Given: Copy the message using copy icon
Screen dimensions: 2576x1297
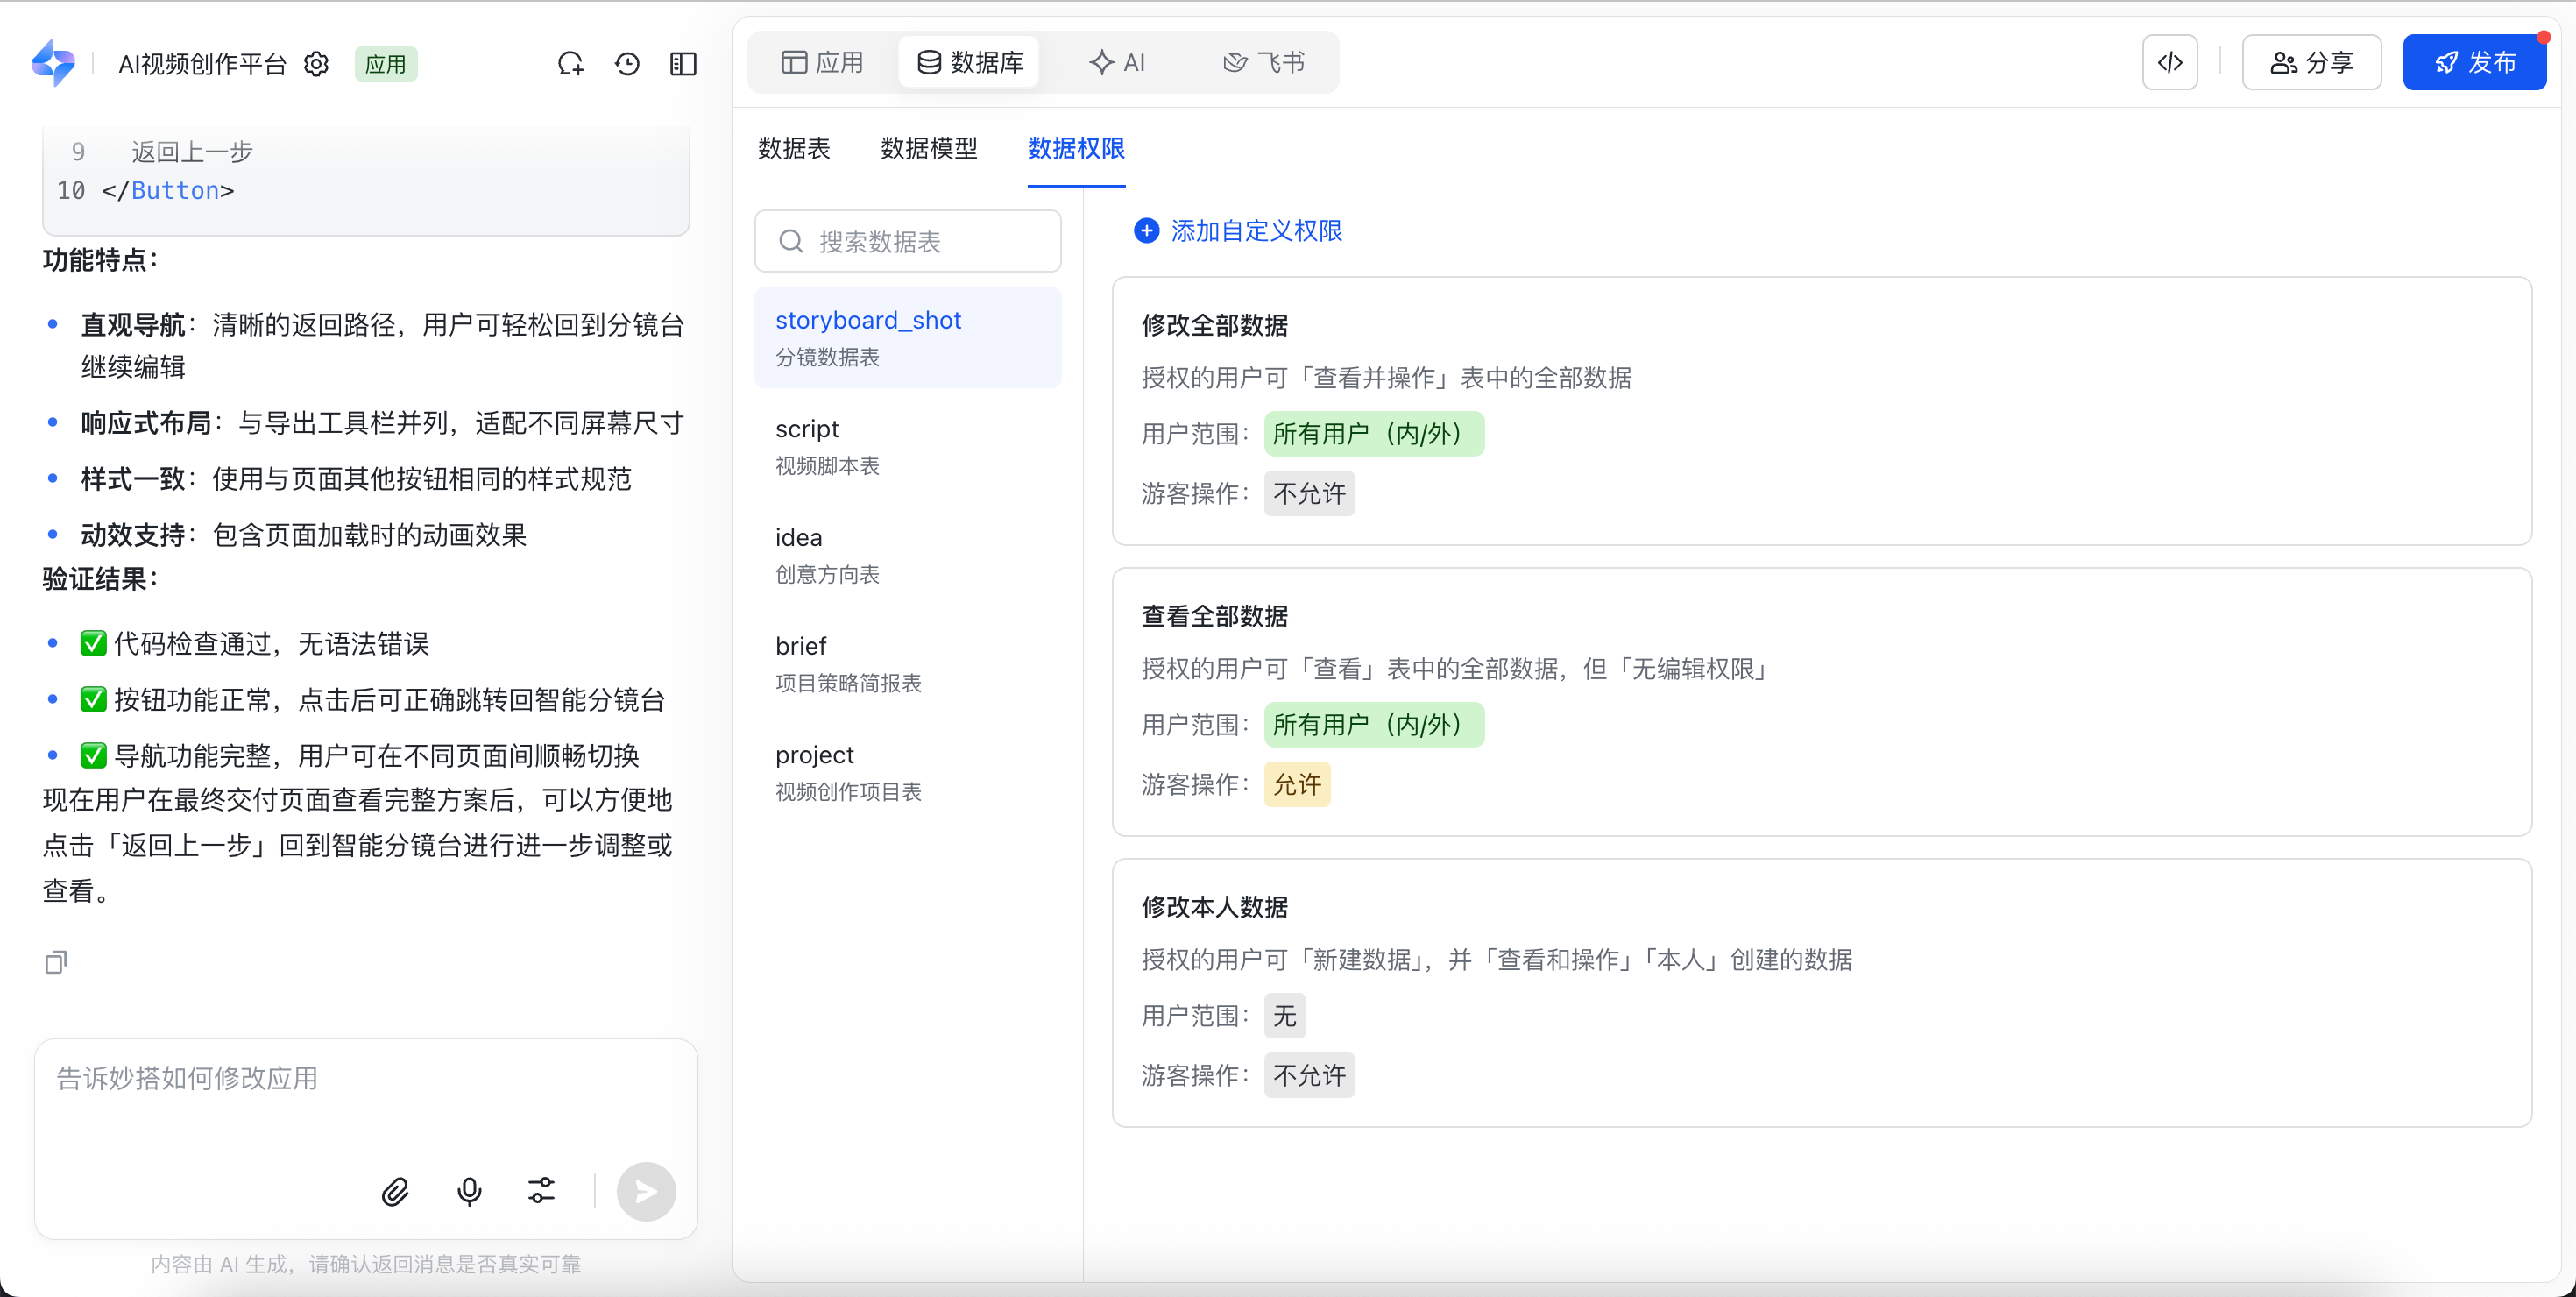Looking at the screenshot, I should tap(56, 962).
